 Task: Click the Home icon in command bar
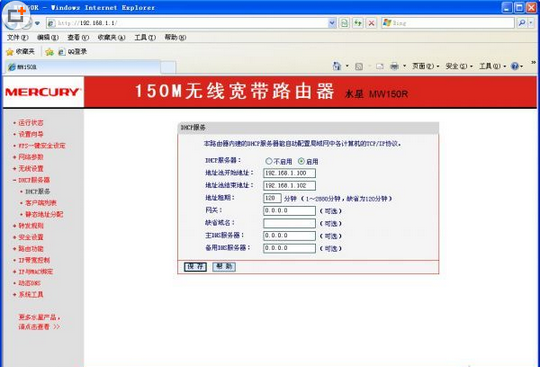337,66
